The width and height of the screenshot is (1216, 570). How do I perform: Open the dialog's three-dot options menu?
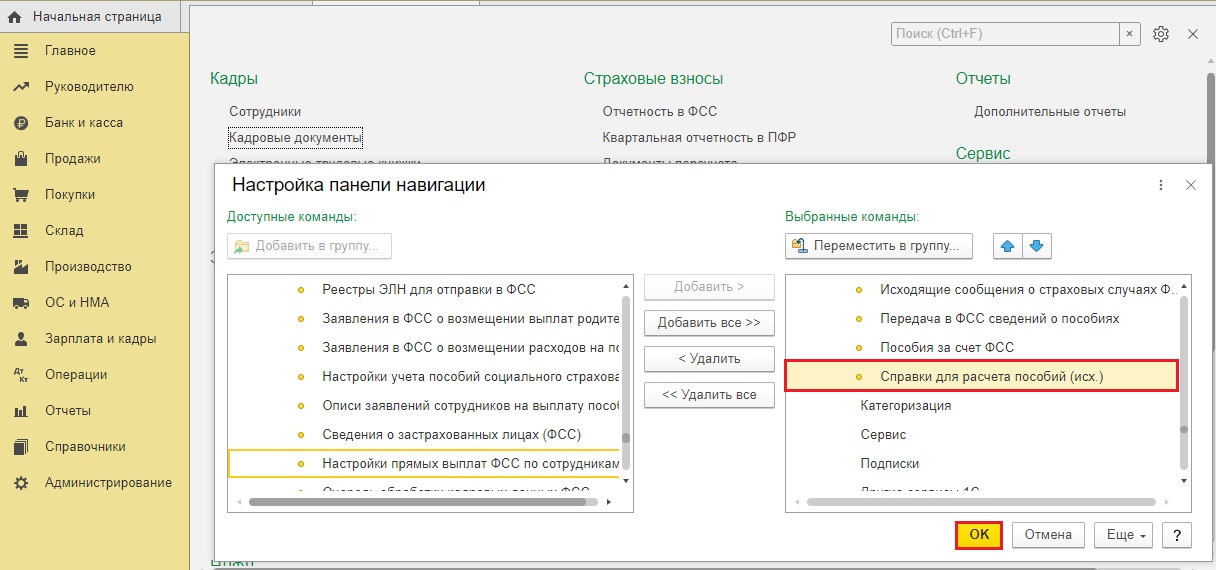[1161, 185]
